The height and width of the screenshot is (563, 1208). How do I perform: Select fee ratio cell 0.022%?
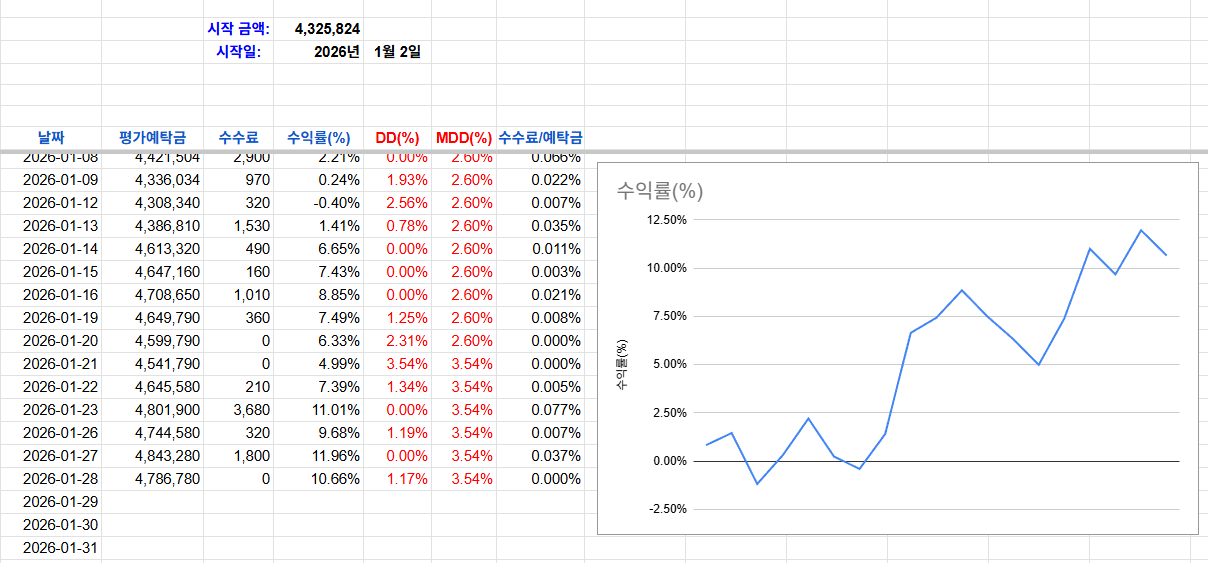(x=540, y=180)
